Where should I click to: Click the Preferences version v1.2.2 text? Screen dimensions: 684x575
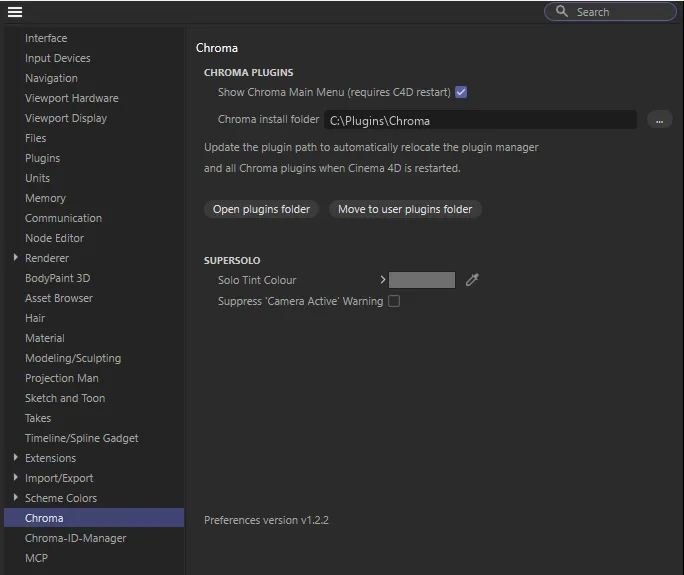click(x=266, y=520)
